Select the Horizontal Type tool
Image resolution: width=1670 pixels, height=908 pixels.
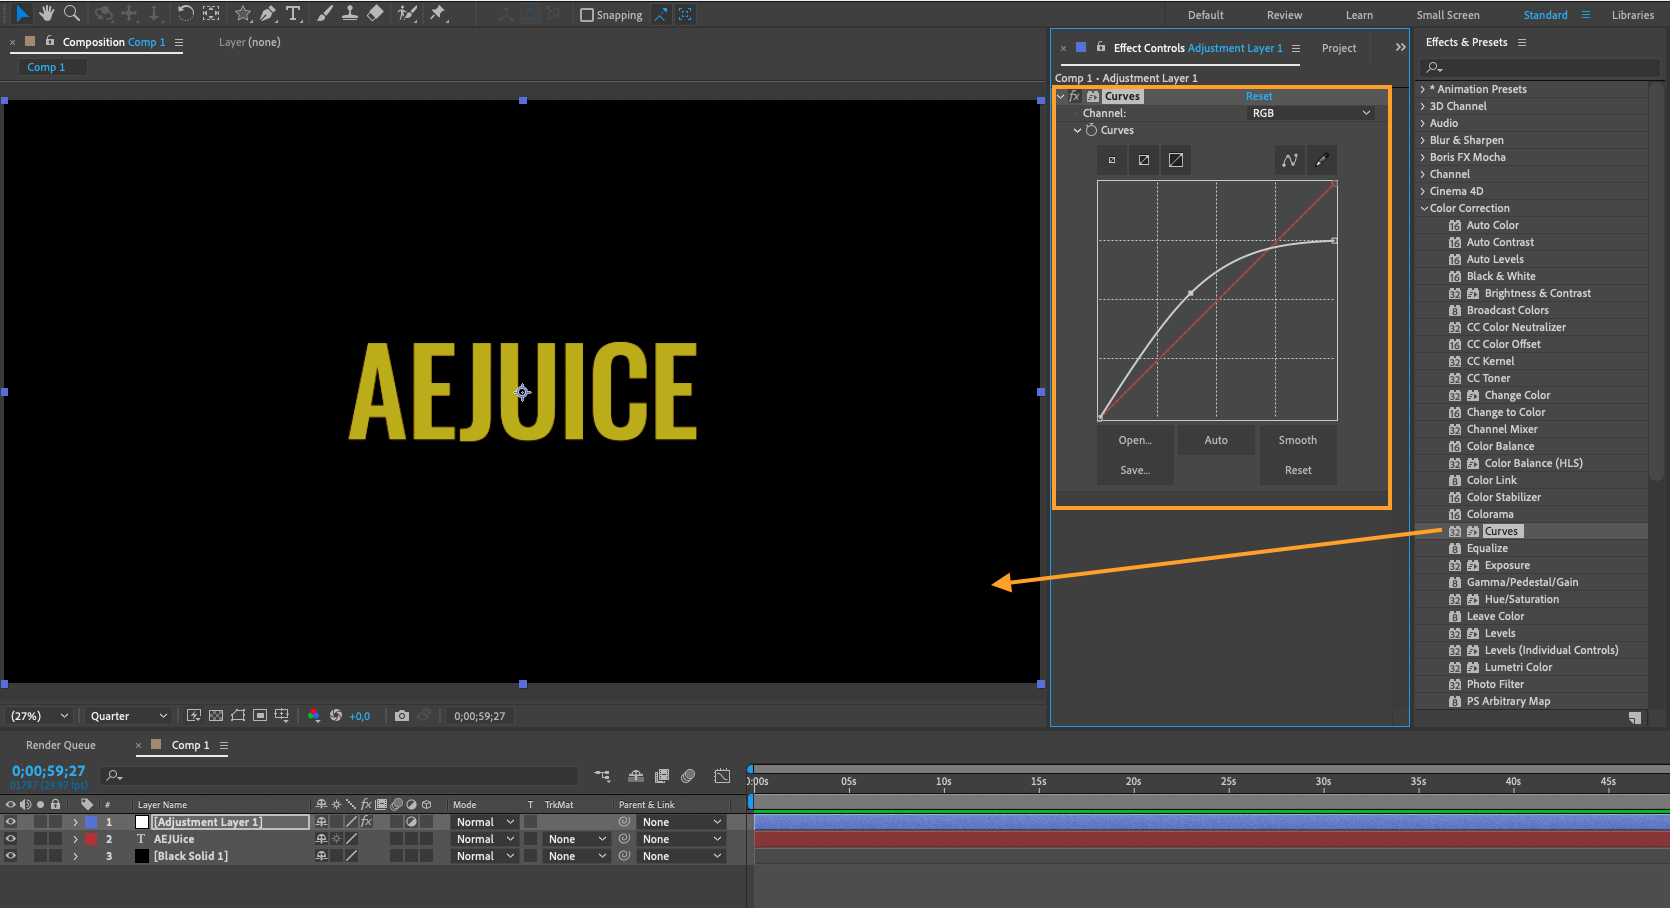pyautogui.click(x=293, y=13)
